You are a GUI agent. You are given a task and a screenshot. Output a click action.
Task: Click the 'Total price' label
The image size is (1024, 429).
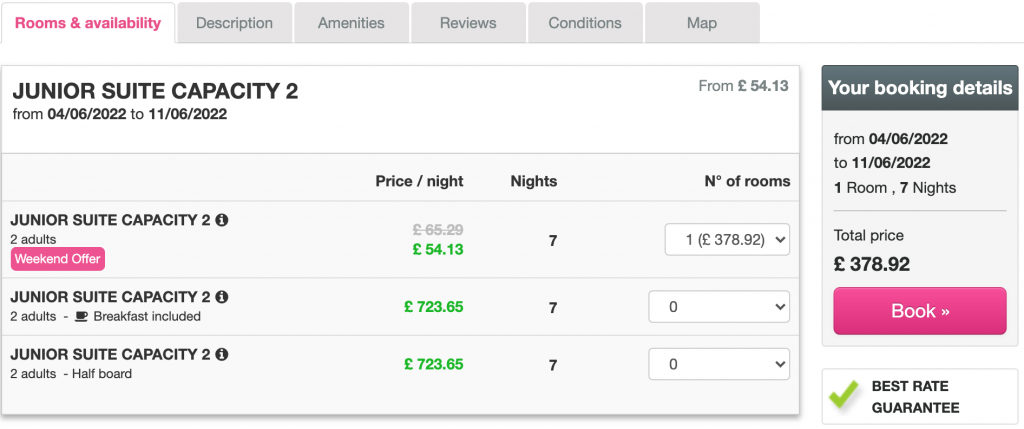click(x=869, y=235)
